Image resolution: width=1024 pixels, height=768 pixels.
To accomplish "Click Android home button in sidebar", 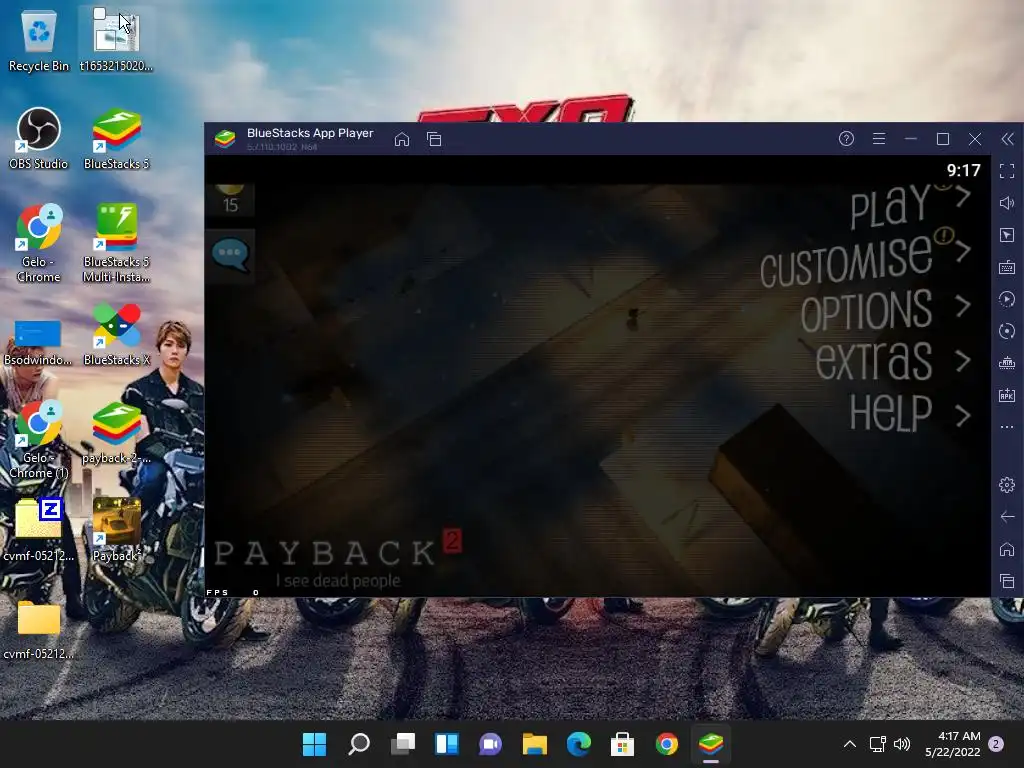I will coord(1007,549).
